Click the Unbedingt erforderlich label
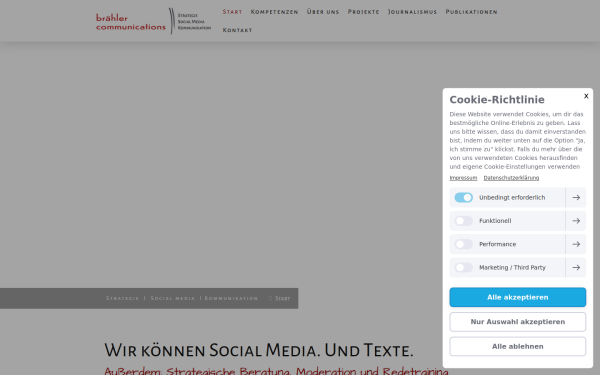This screenshot has width=600, height=375. [x=512, y=197]
